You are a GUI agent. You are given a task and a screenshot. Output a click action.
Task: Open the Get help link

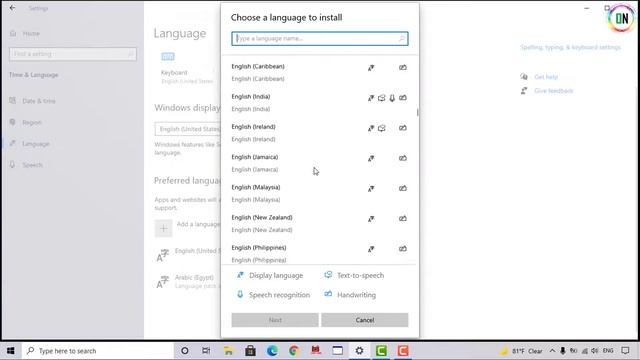[x=546, y=77]
